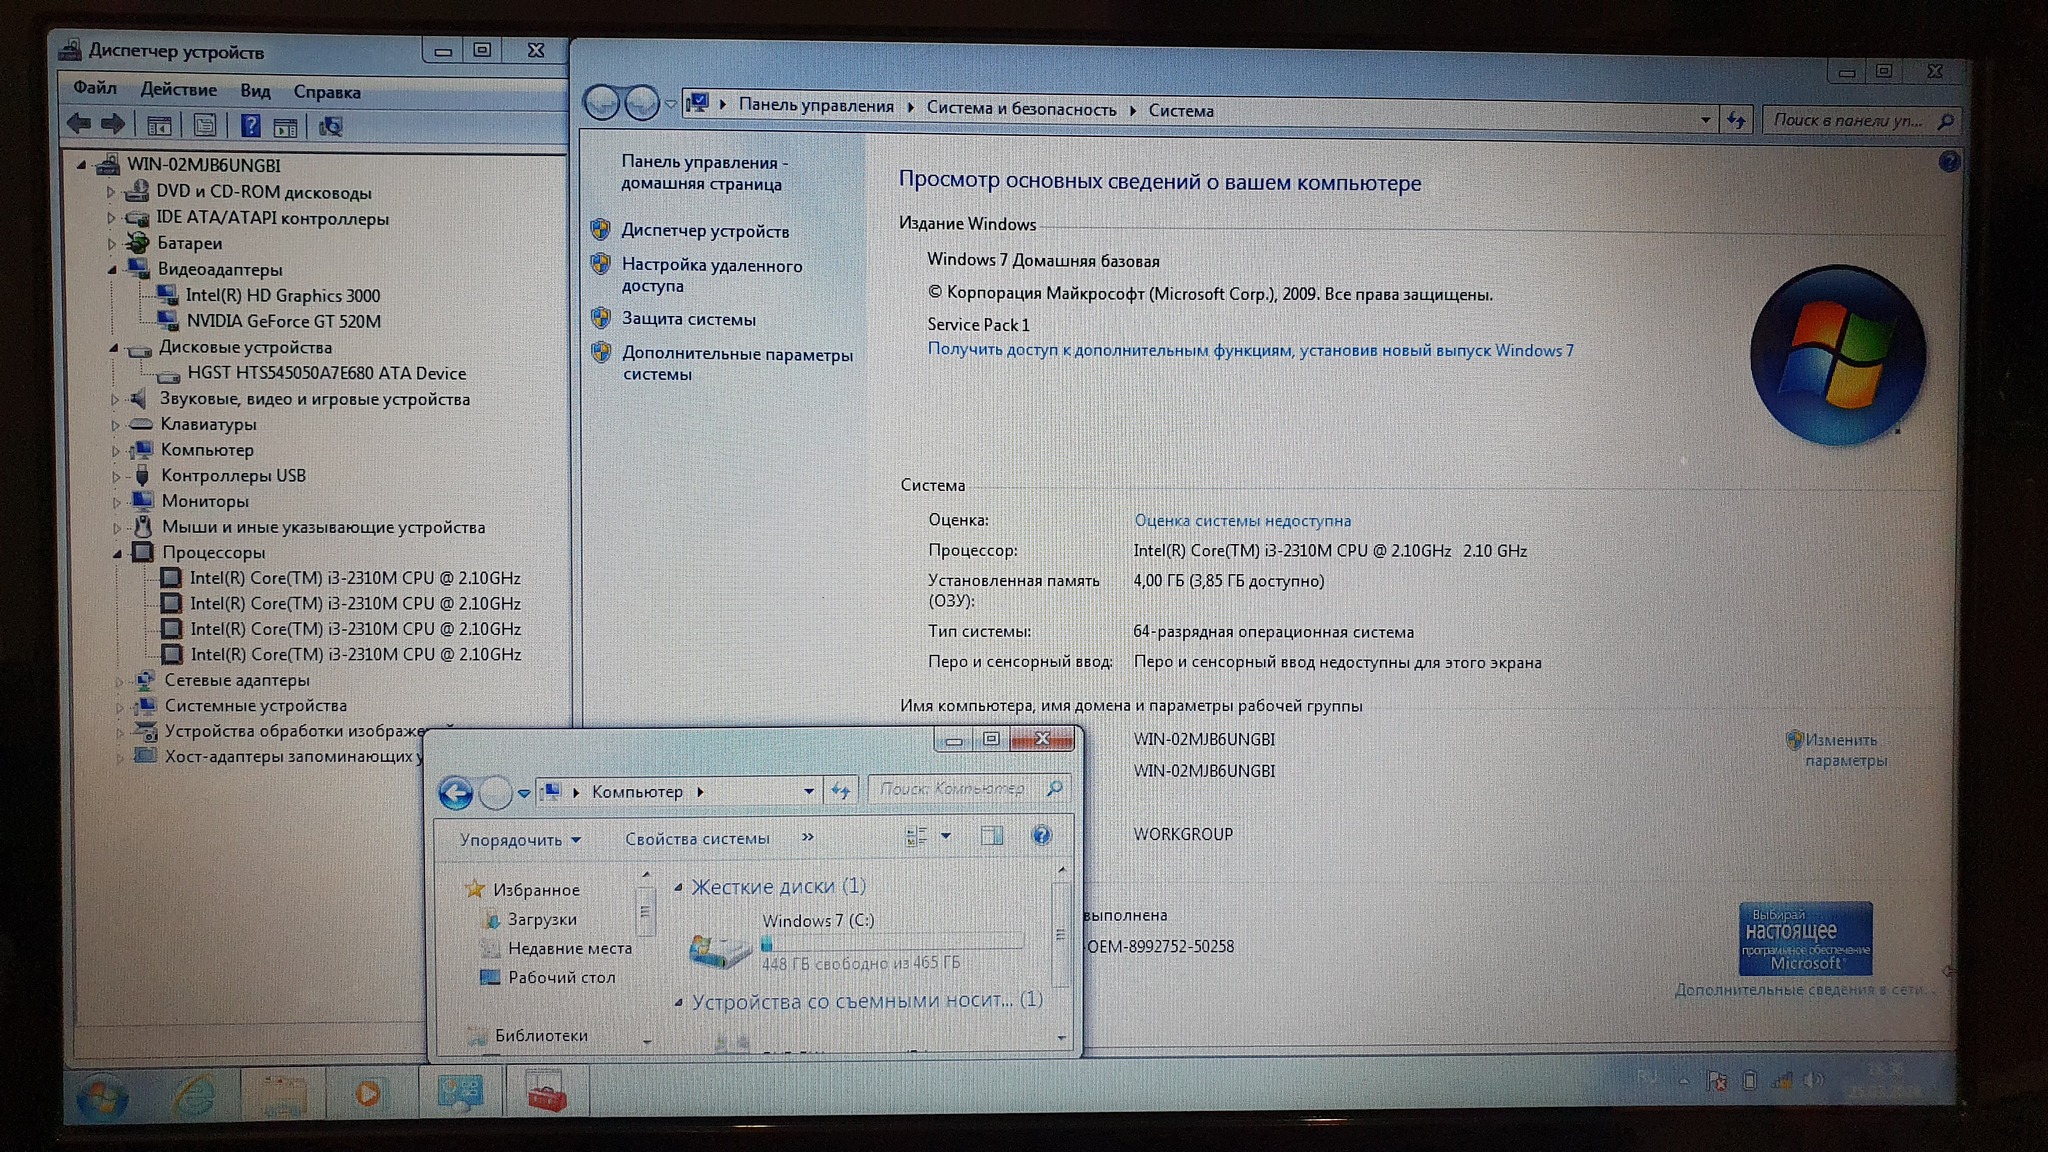
Task: Open Windows Media Player taskbar icon
Action: tap(367, 1094)
